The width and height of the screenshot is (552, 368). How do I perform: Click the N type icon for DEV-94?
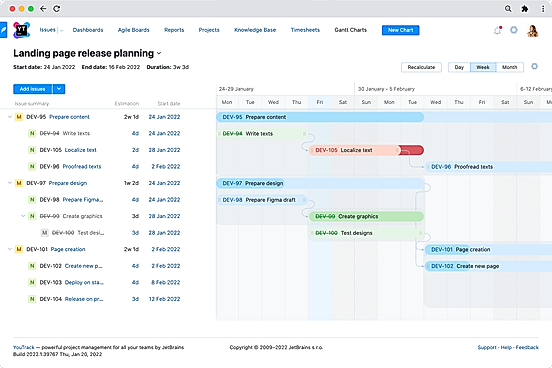point(32,133)
